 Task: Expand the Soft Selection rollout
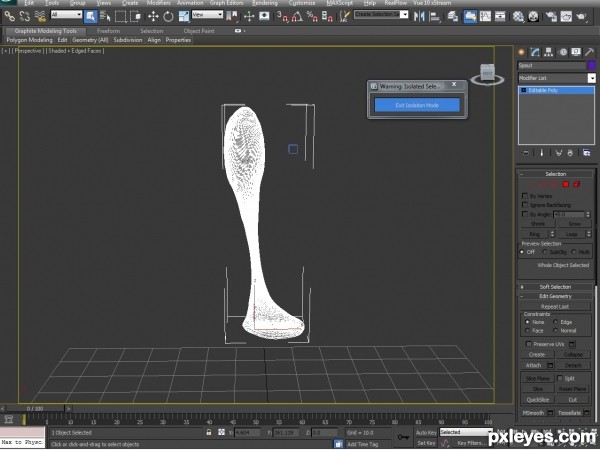555,287
